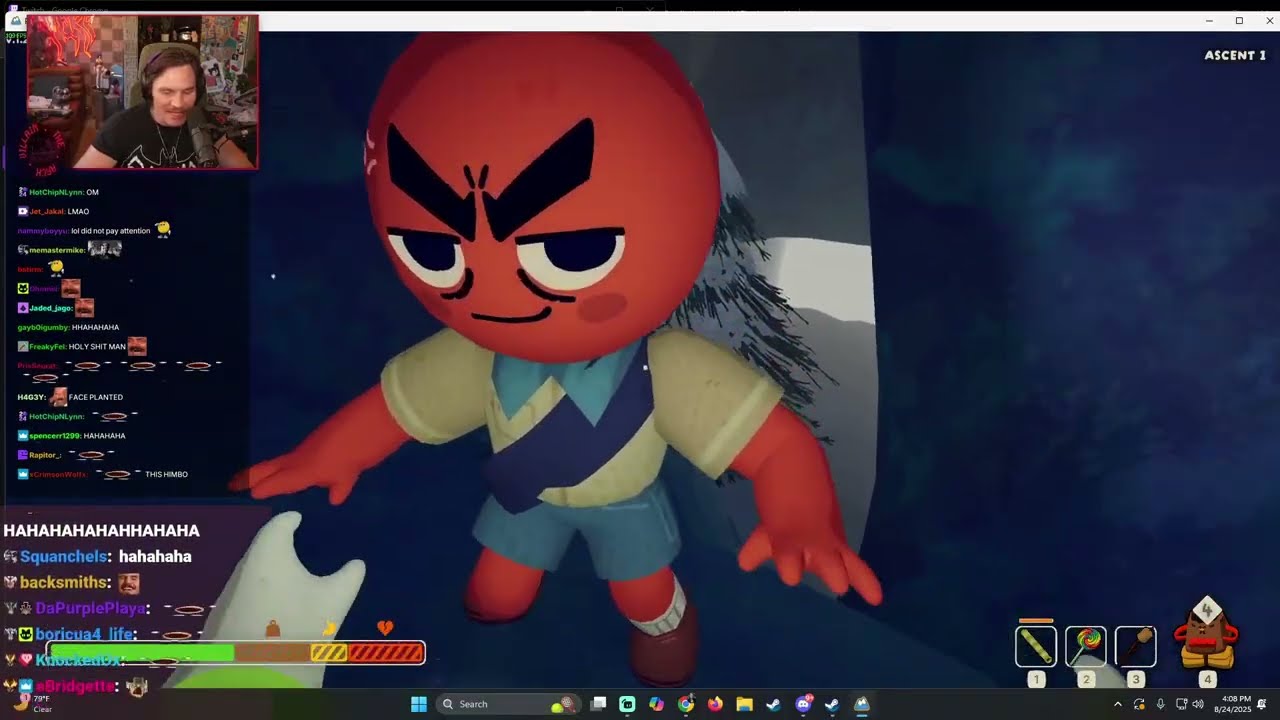Open the Windows Start menu
The width and height of the screenshot is (1280, 720).
(419, 704)
